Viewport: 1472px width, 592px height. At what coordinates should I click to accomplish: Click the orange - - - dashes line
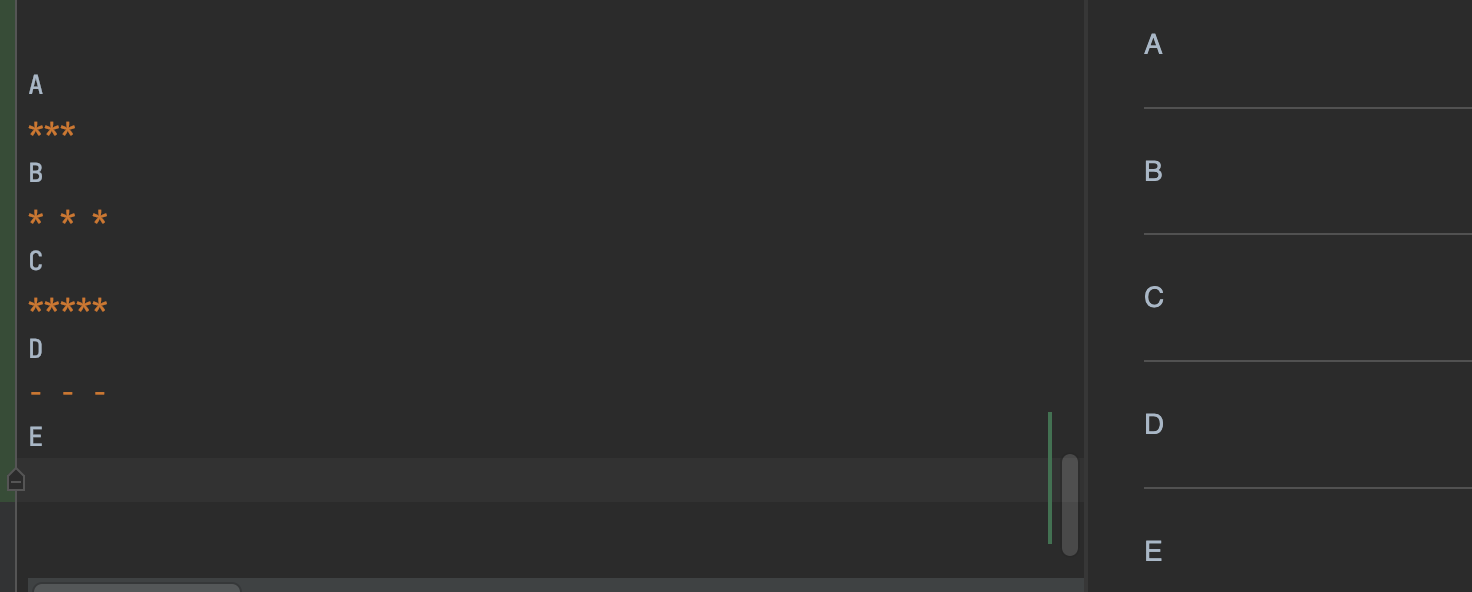(x=68, y=394)
